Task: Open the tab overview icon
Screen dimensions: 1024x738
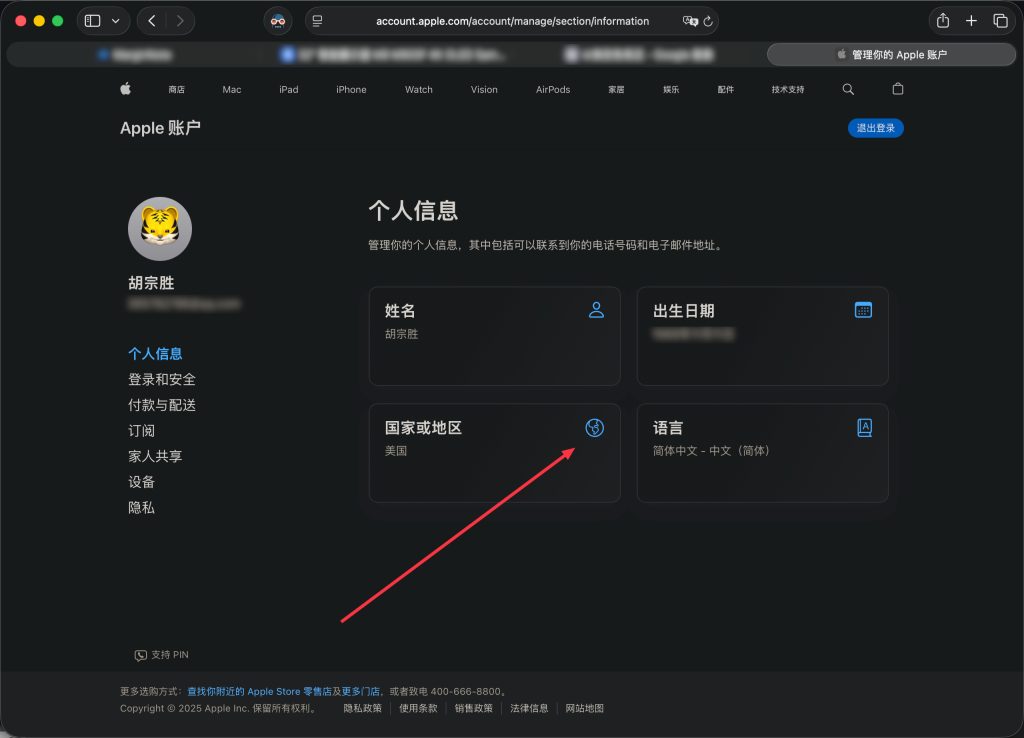Action: [1000, 20]
